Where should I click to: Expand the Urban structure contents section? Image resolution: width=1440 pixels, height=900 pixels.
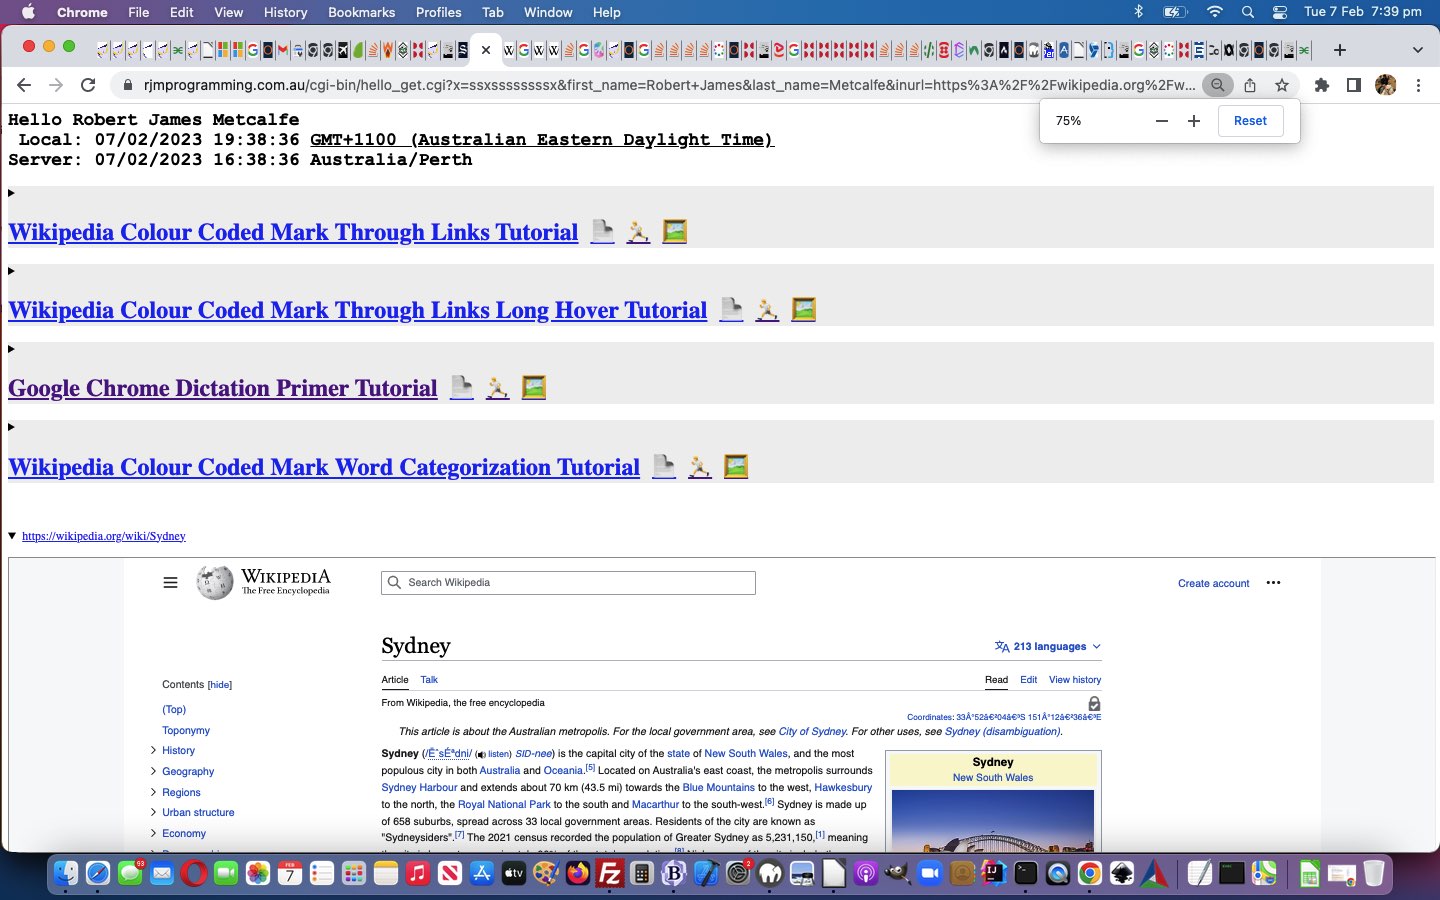click(153, 812)
